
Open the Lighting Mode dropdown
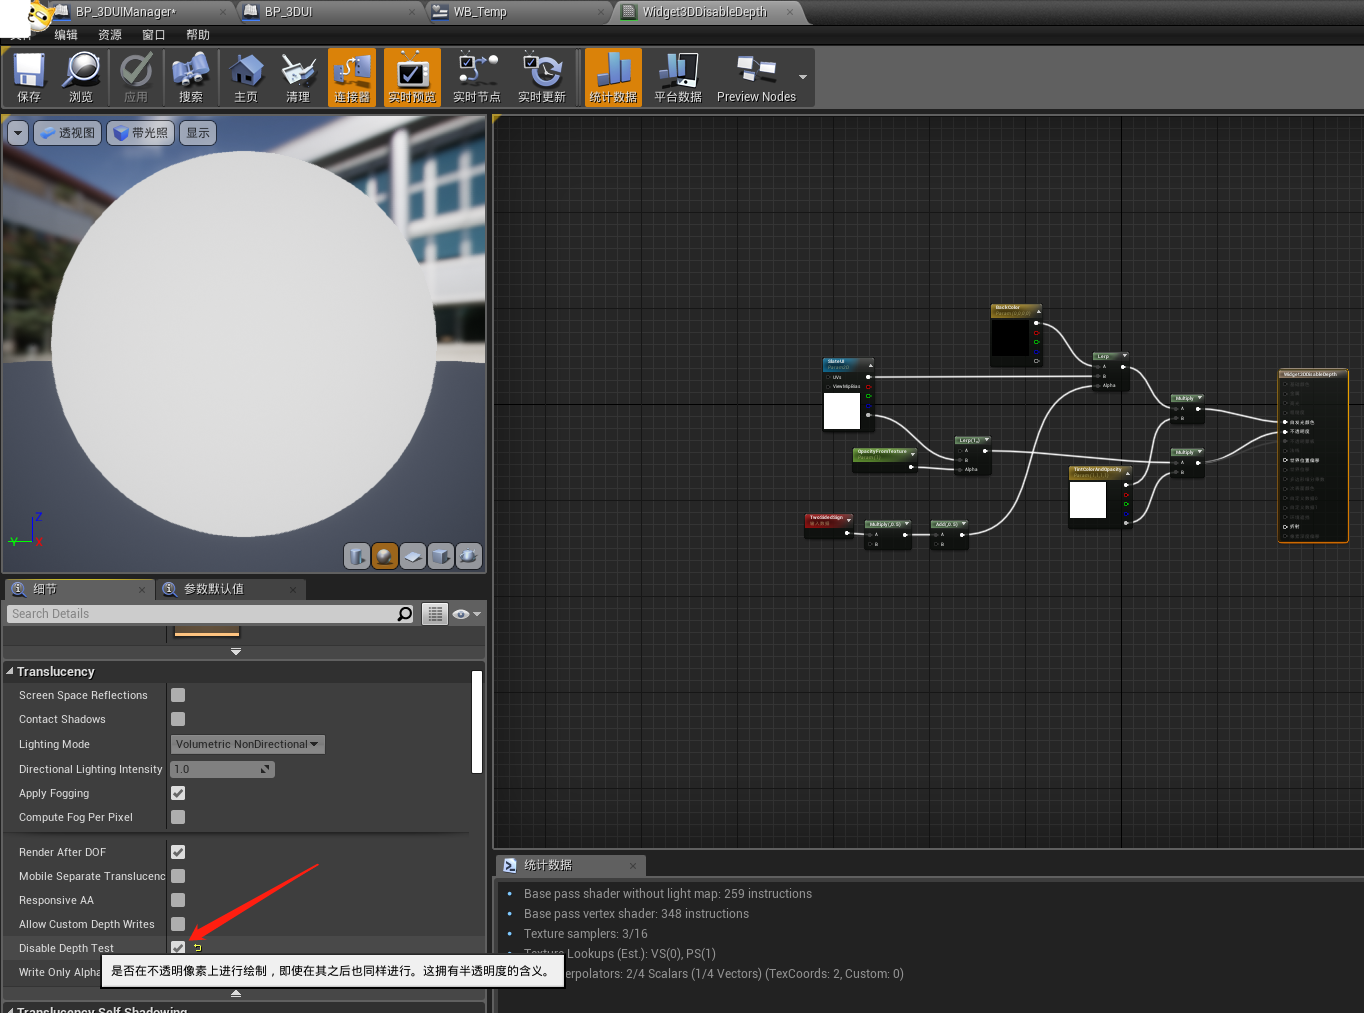[246, 744]
